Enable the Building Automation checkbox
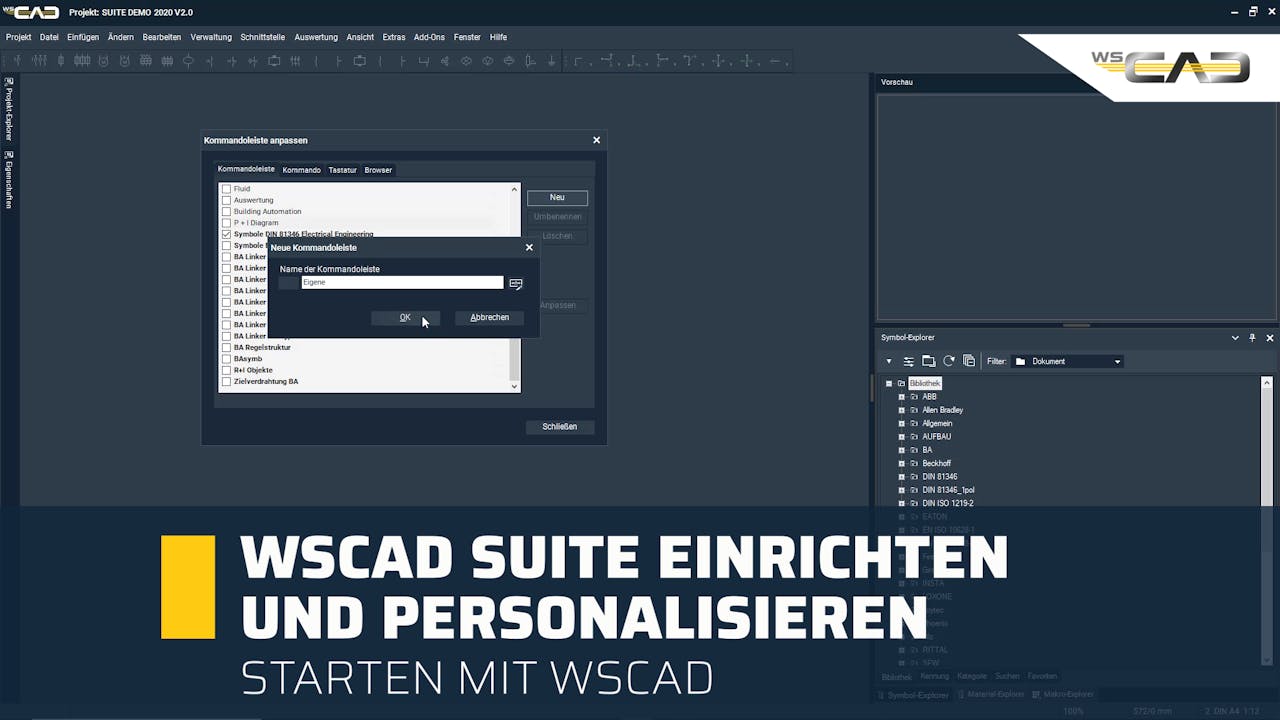This screenshot has width=1280, height=720. pyautogui.click(x=226, y=211)
